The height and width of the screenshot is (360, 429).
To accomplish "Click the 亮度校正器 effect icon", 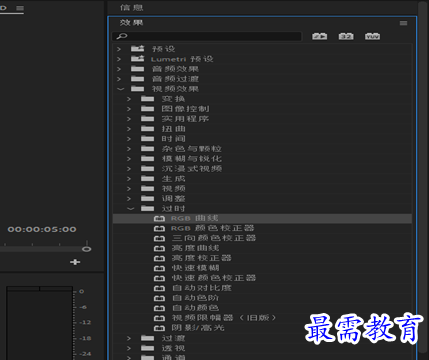I will [159, 258].
